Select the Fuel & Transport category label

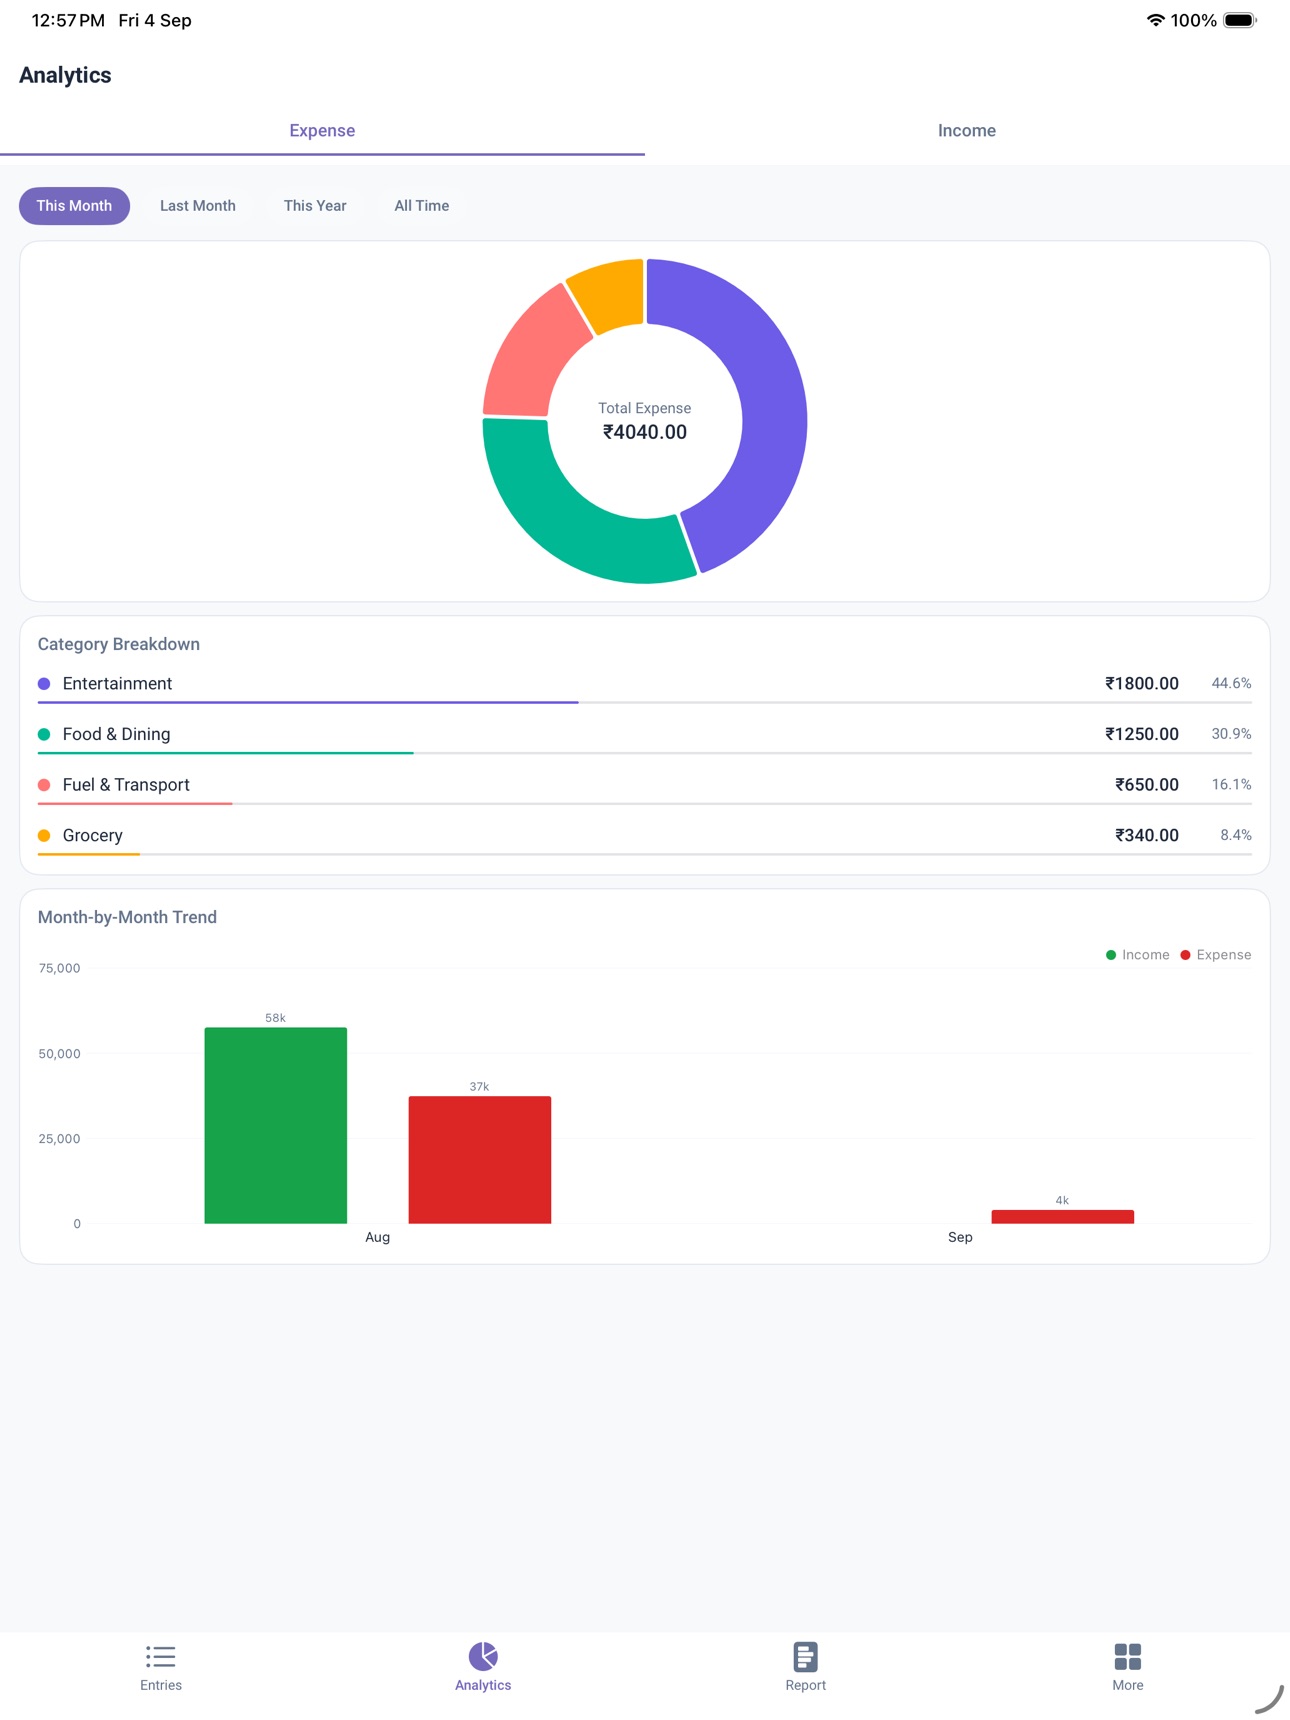(126, 785)
